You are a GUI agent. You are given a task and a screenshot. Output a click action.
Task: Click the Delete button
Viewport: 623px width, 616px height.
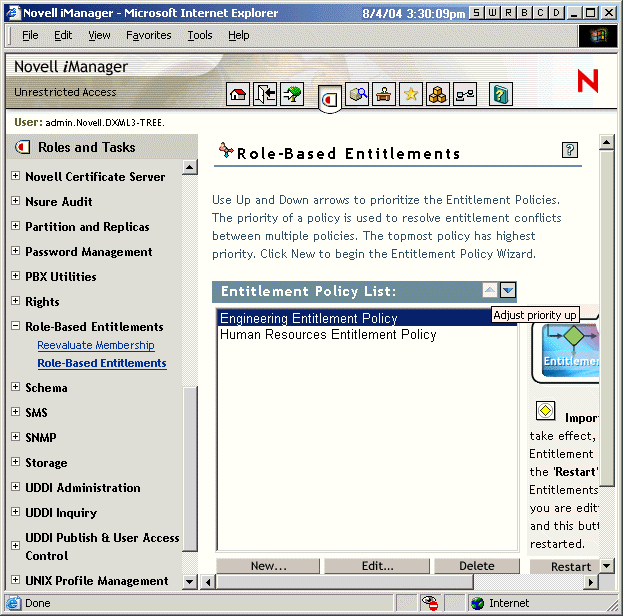[477, 566]
